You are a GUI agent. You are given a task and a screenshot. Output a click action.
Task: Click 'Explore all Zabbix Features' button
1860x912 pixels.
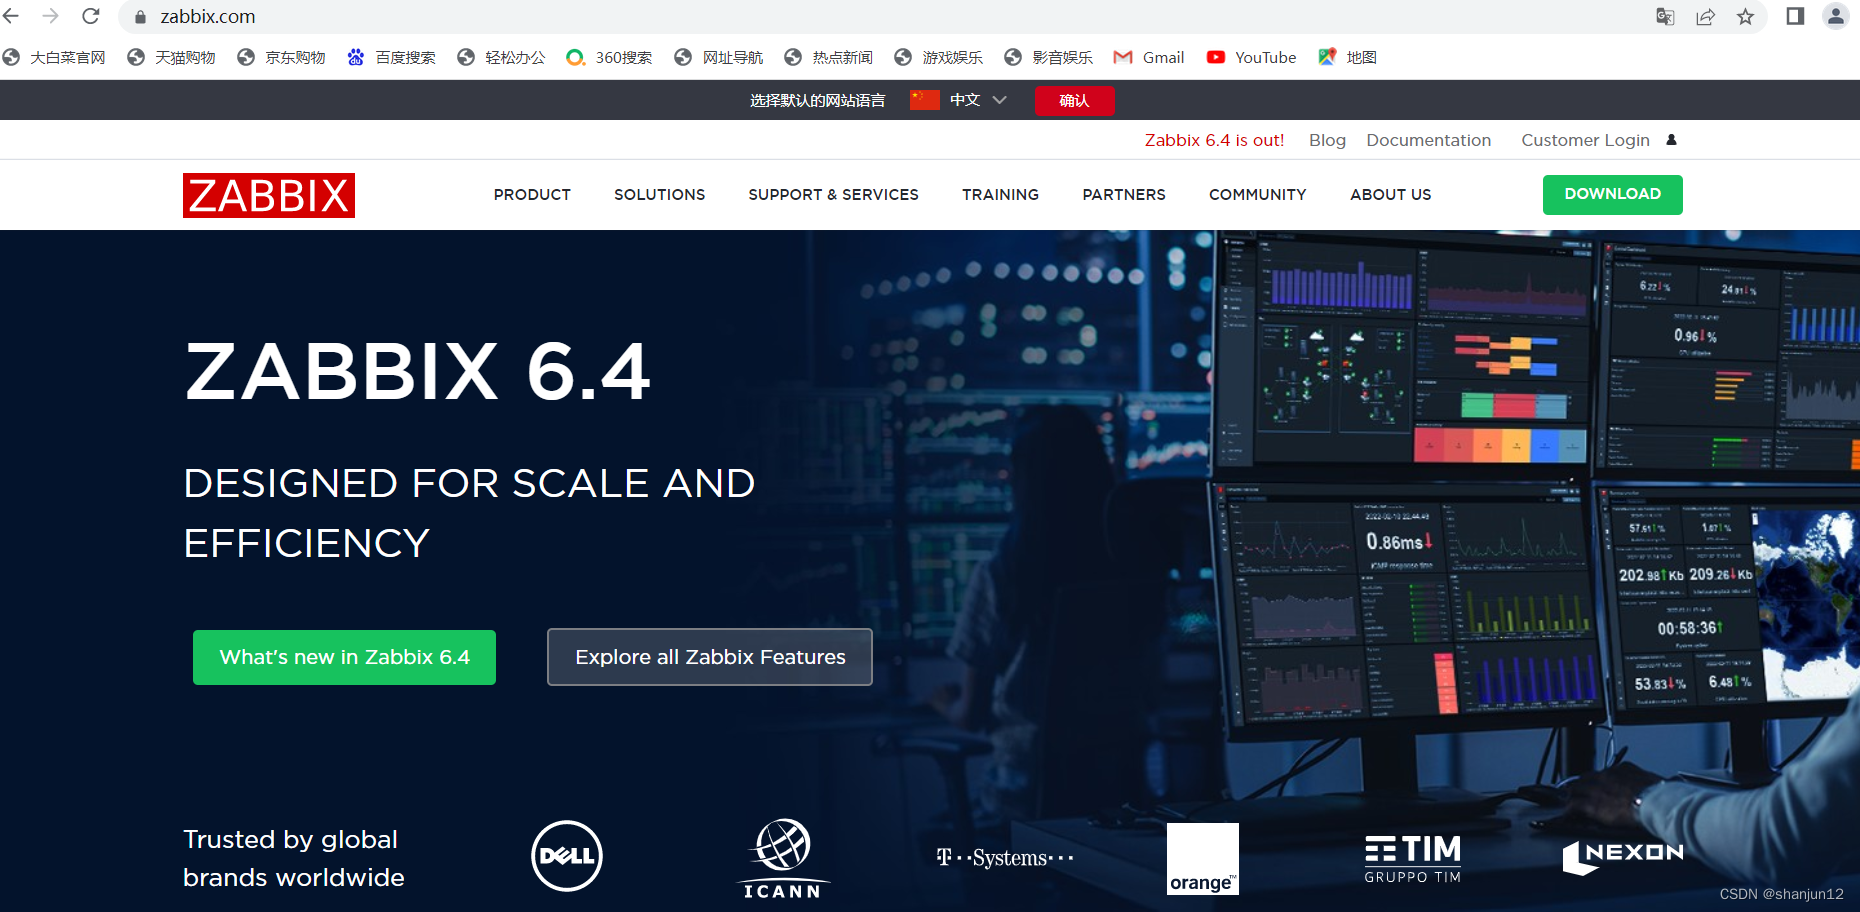point(710,657)
